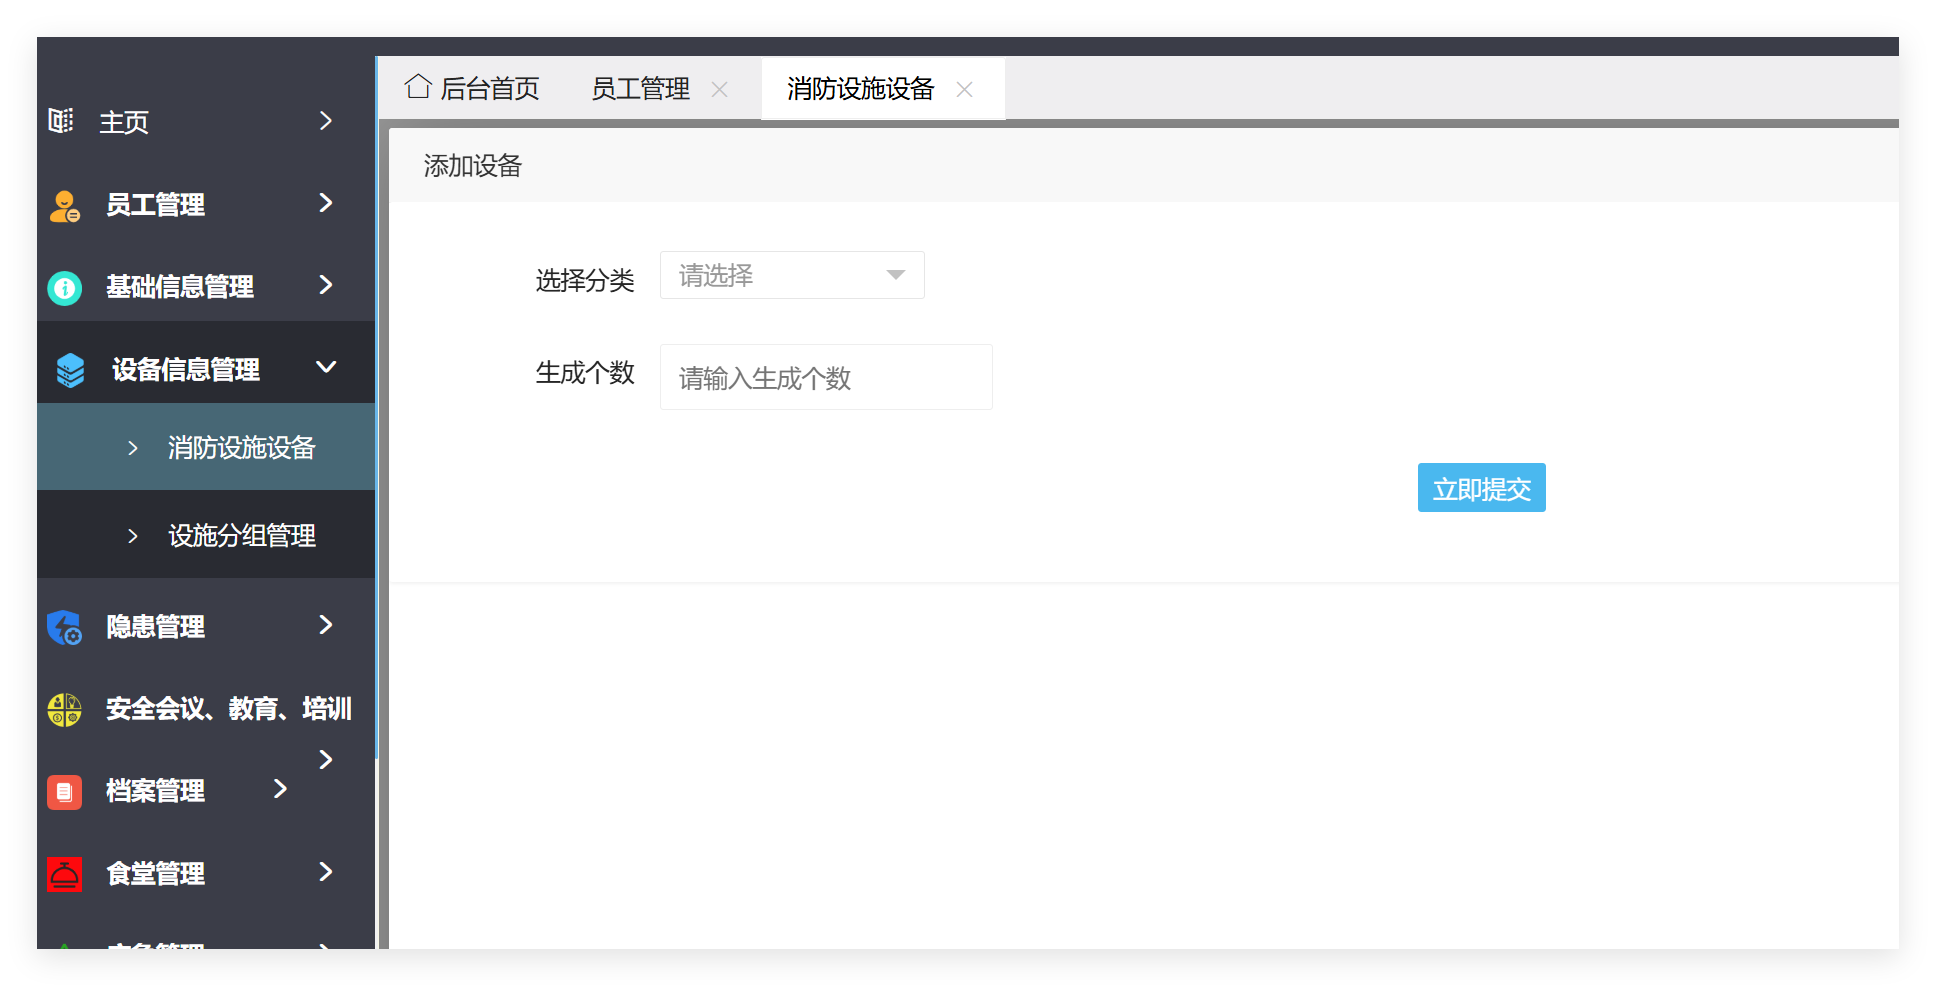Image resolution: width=1936 pixels, height=986 pixels.
Task: Click the 隐患管理 shield icon
Action: coord(63,627)
